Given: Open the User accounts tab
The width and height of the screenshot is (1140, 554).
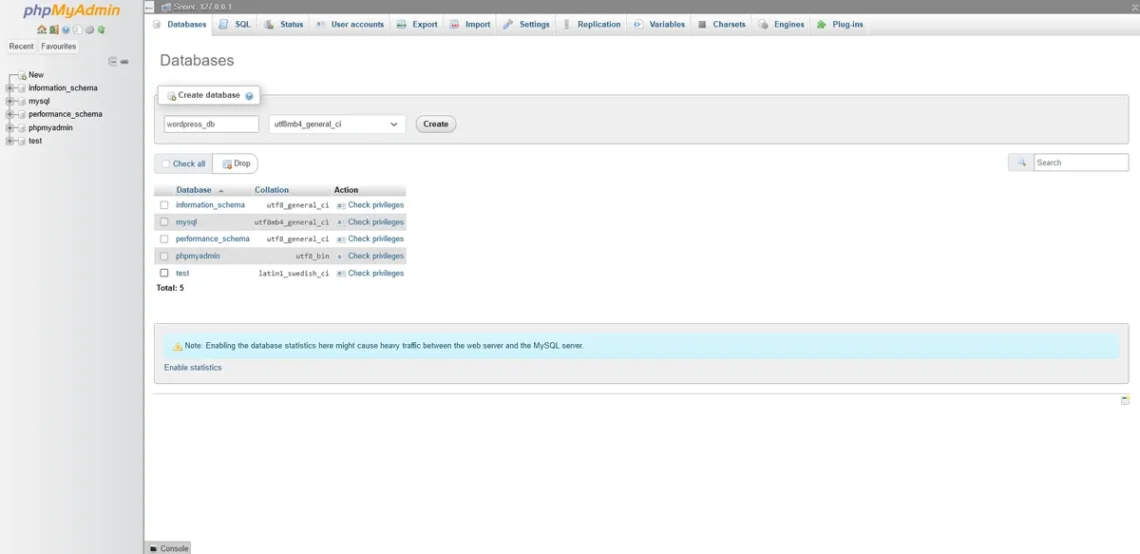Looking at the screenshot, I should click(x=350, y=25).
